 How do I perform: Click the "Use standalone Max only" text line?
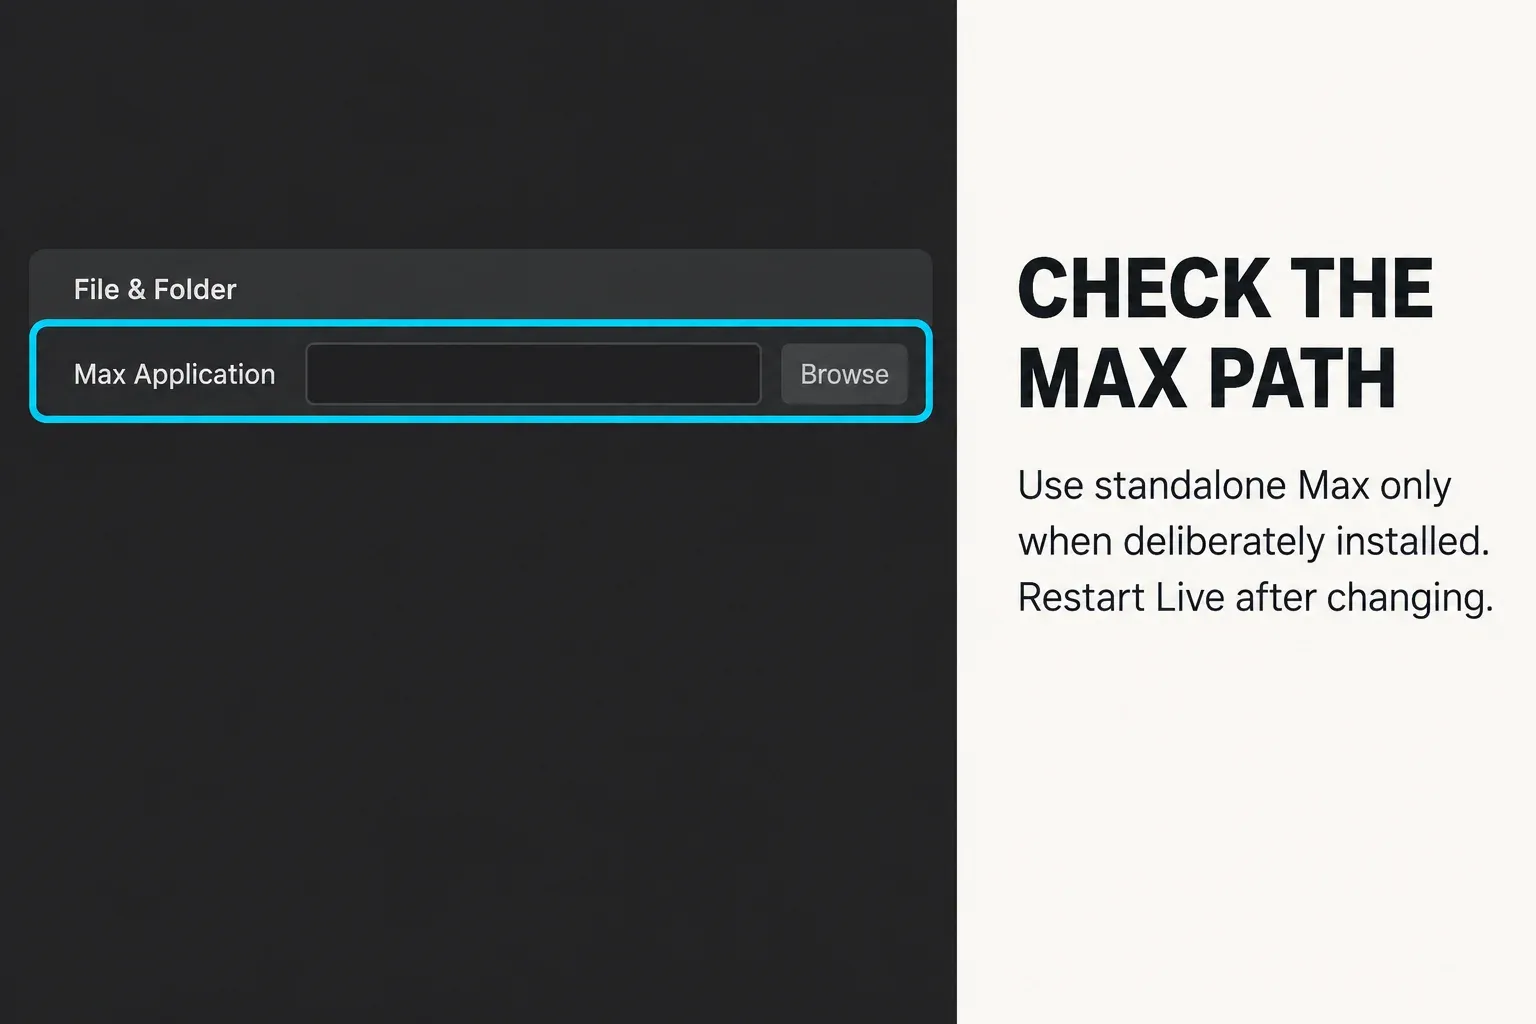[1234, 486]
